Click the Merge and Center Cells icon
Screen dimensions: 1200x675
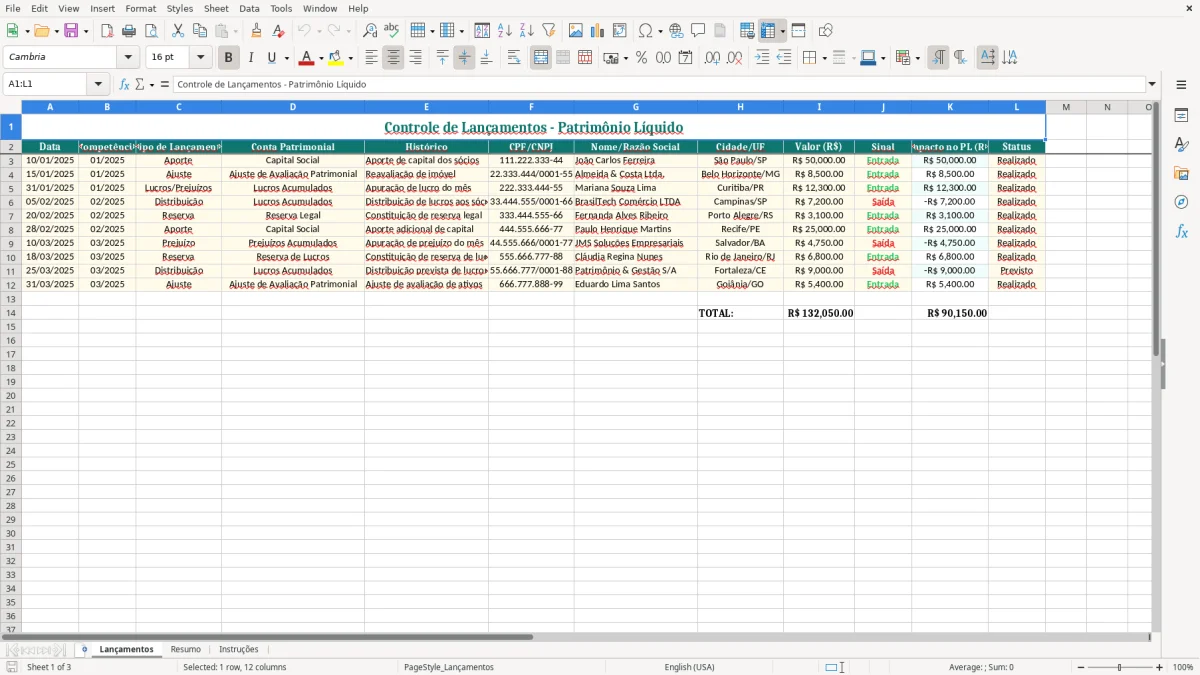541,58
